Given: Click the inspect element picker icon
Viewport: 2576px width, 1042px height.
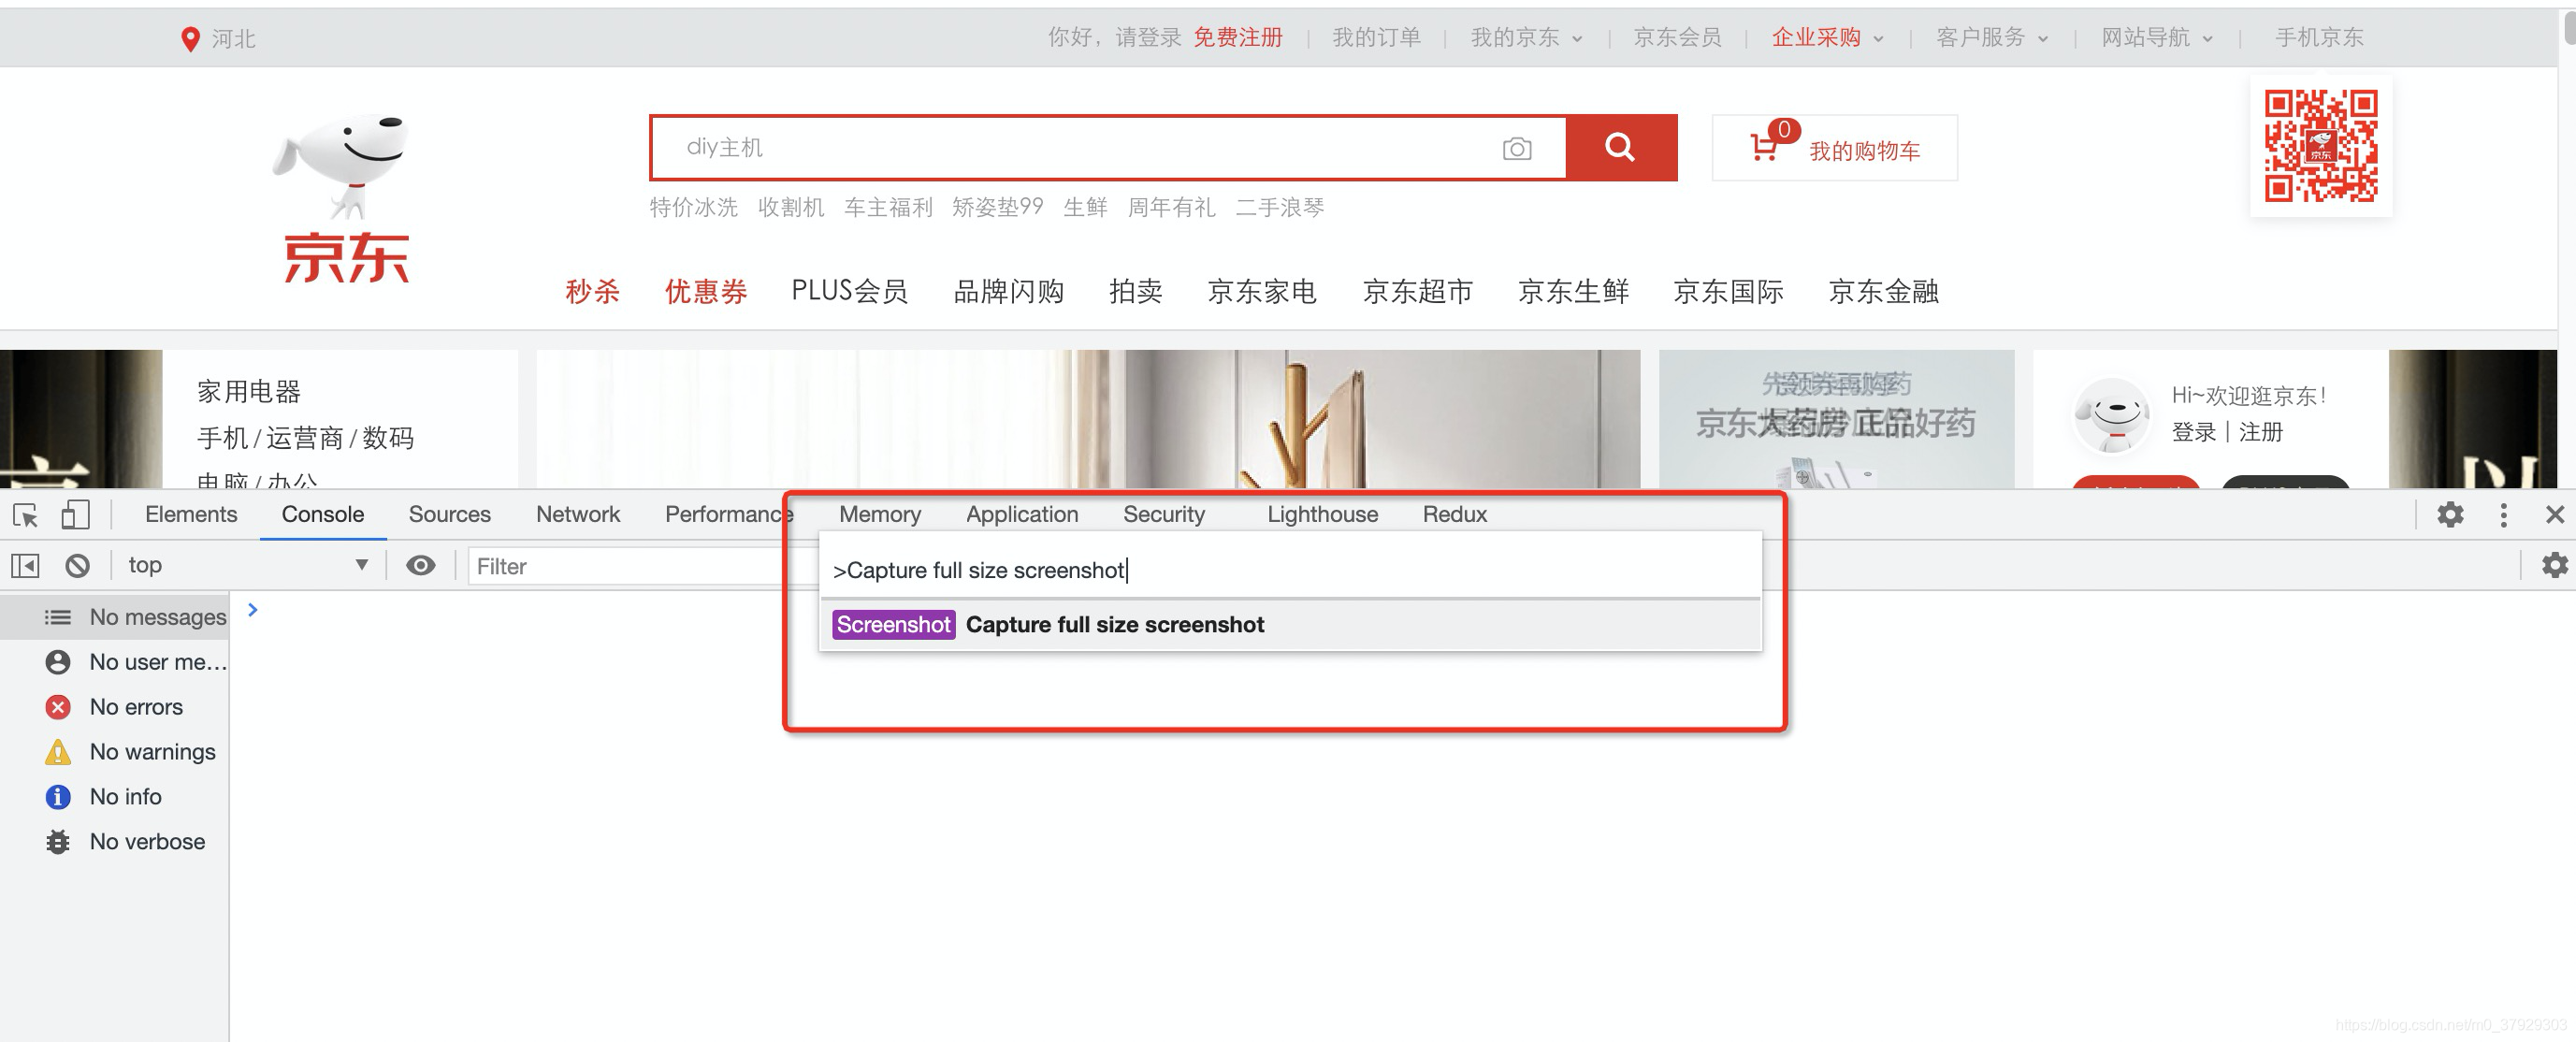Looking at the screenshot, I should pos(25,515).
